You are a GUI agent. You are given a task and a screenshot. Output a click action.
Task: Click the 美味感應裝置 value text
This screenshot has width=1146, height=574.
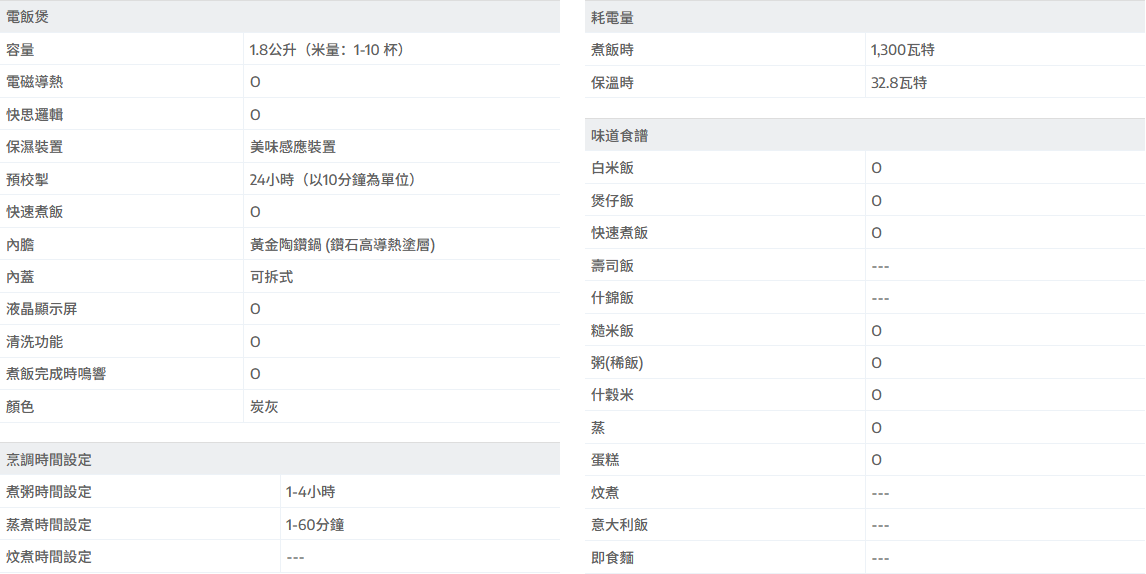pyautogui.click(x=293, y=147)
